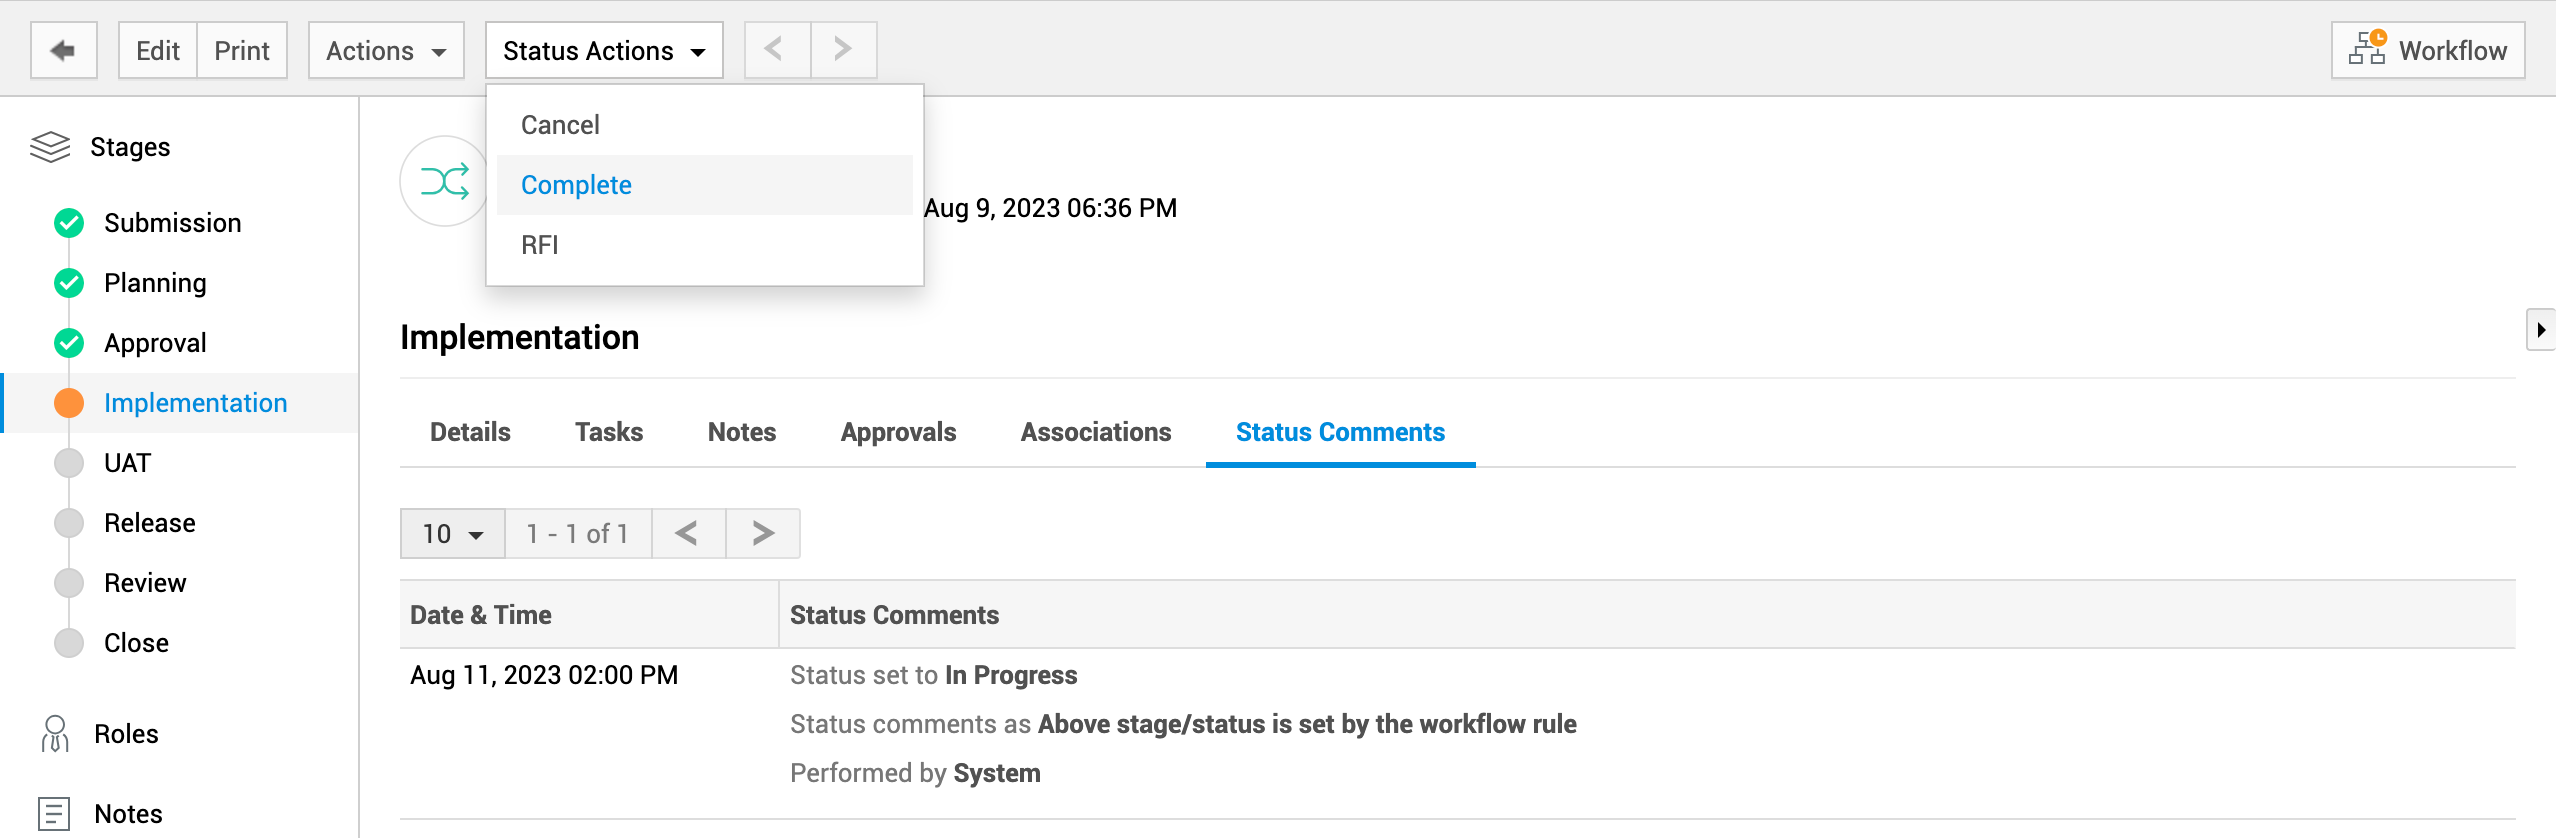Open the Workflow diagram button
The height and width of the screenshot is (838, 2556).
tap(2427, 50)
